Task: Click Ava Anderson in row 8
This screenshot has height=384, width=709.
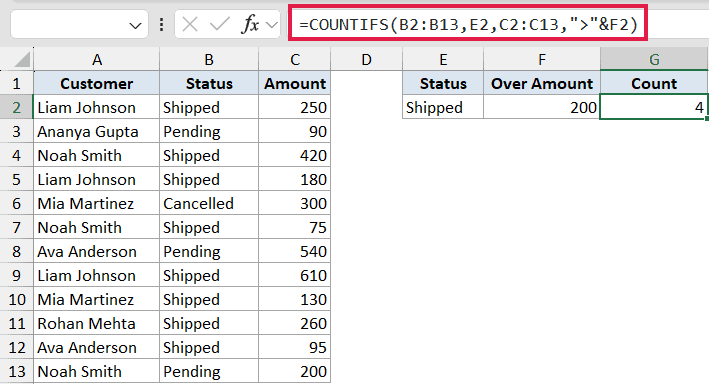Action: pyautogui.click(x=97, y=251)
